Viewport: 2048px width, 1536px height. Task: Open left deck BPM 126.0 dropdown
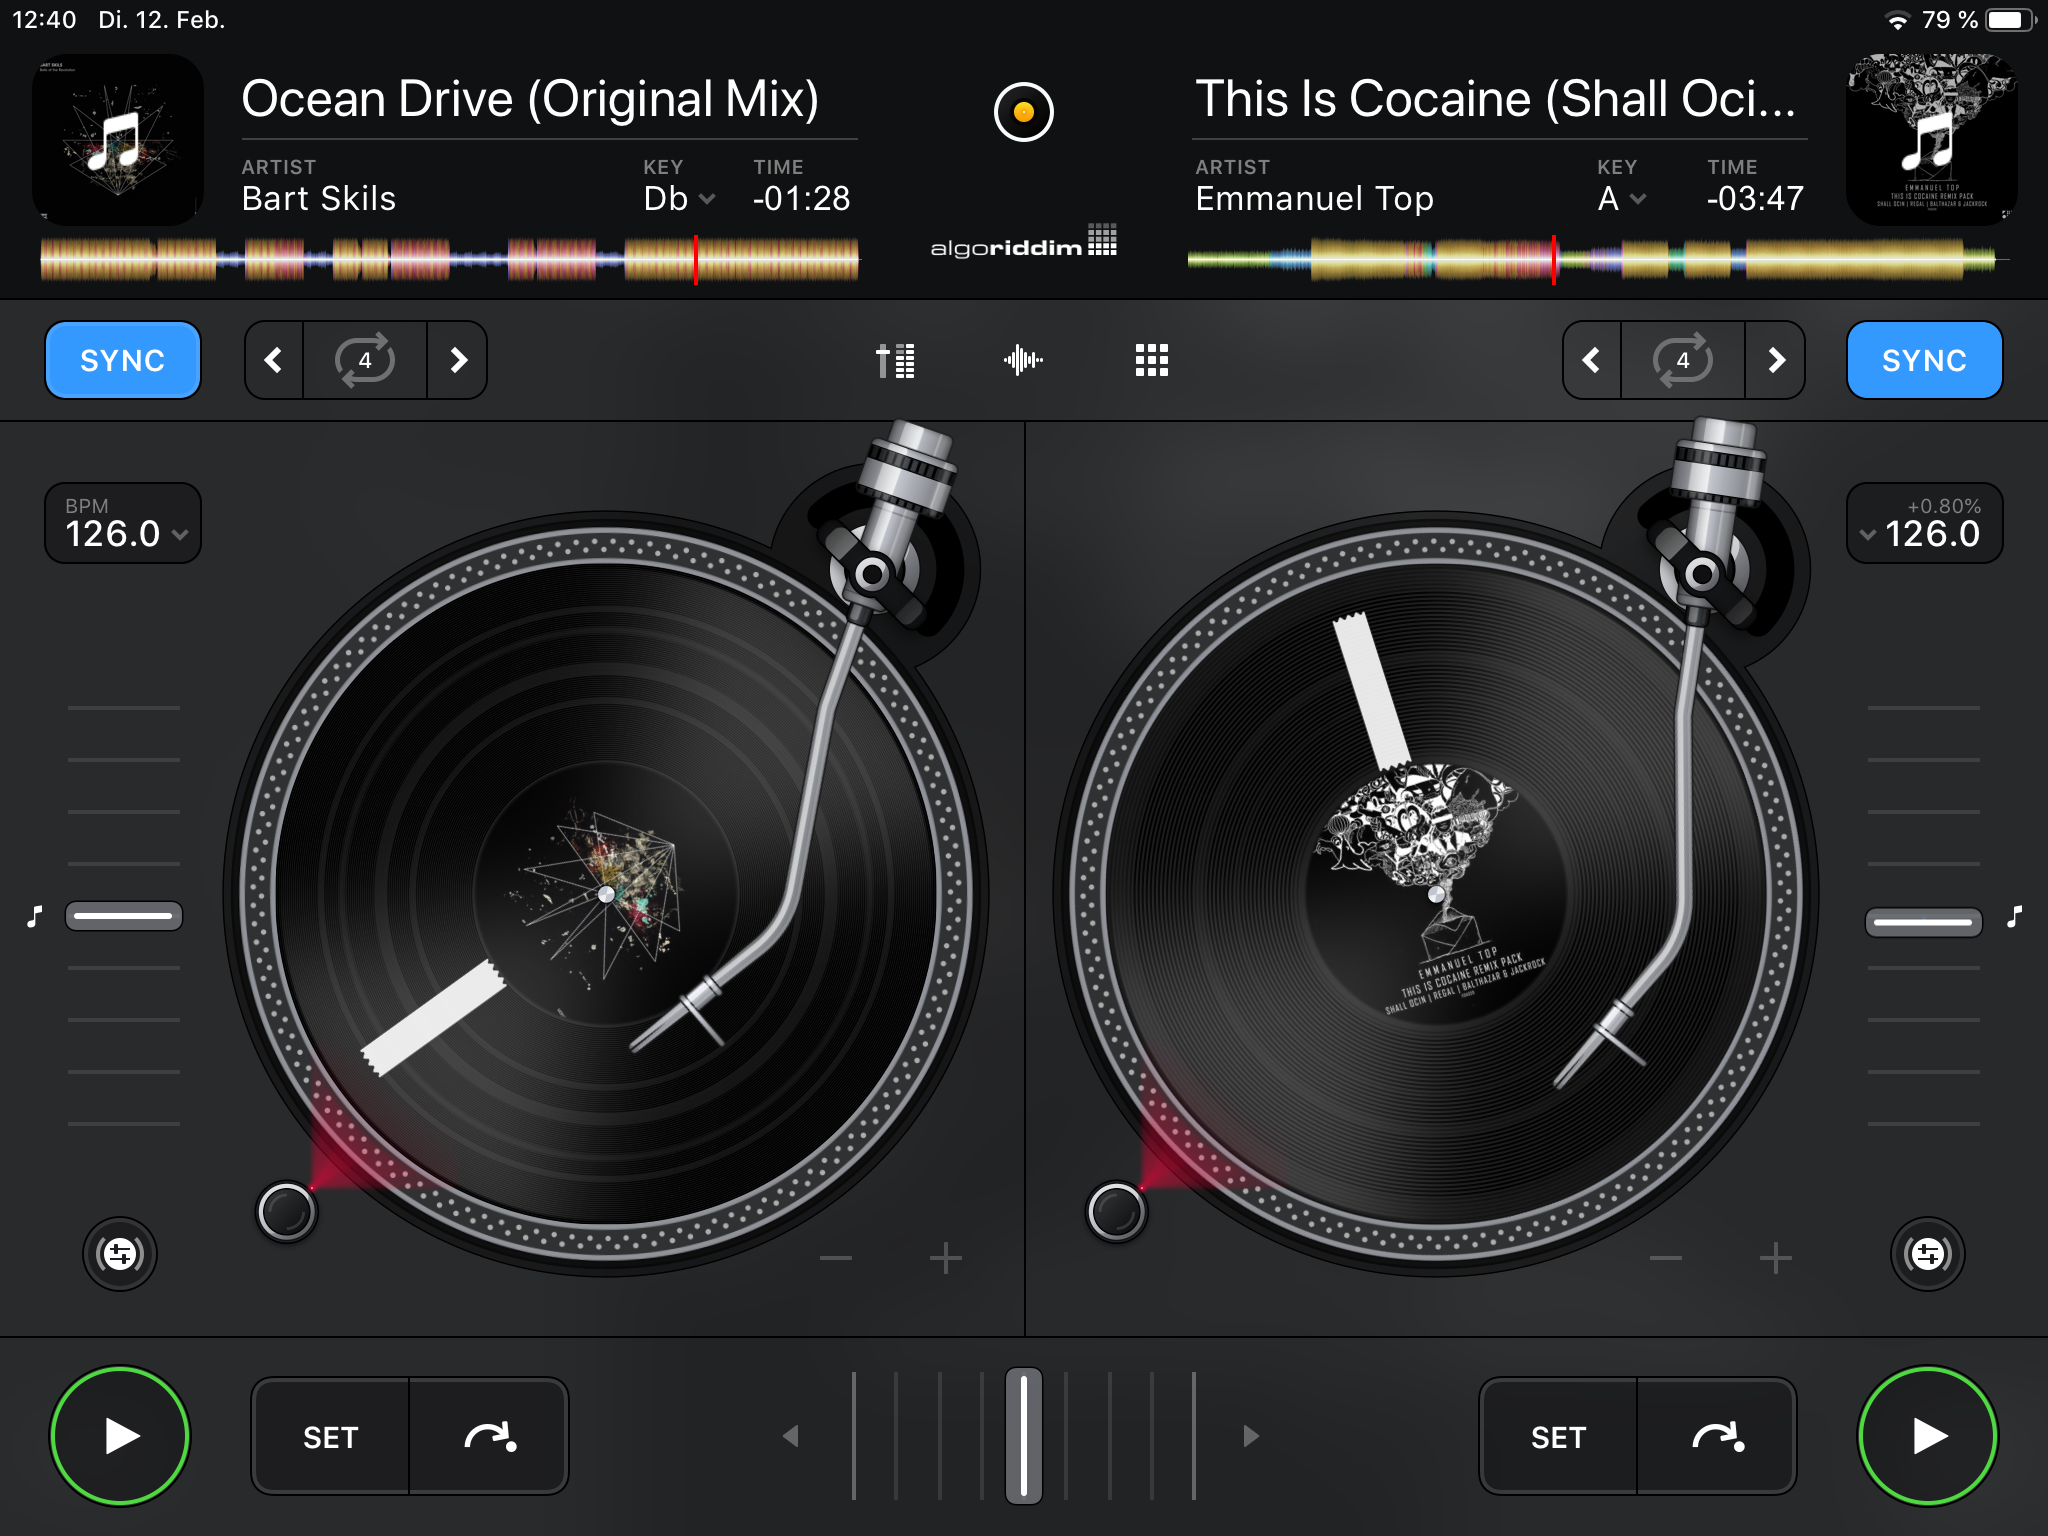(x=123, y=524)
